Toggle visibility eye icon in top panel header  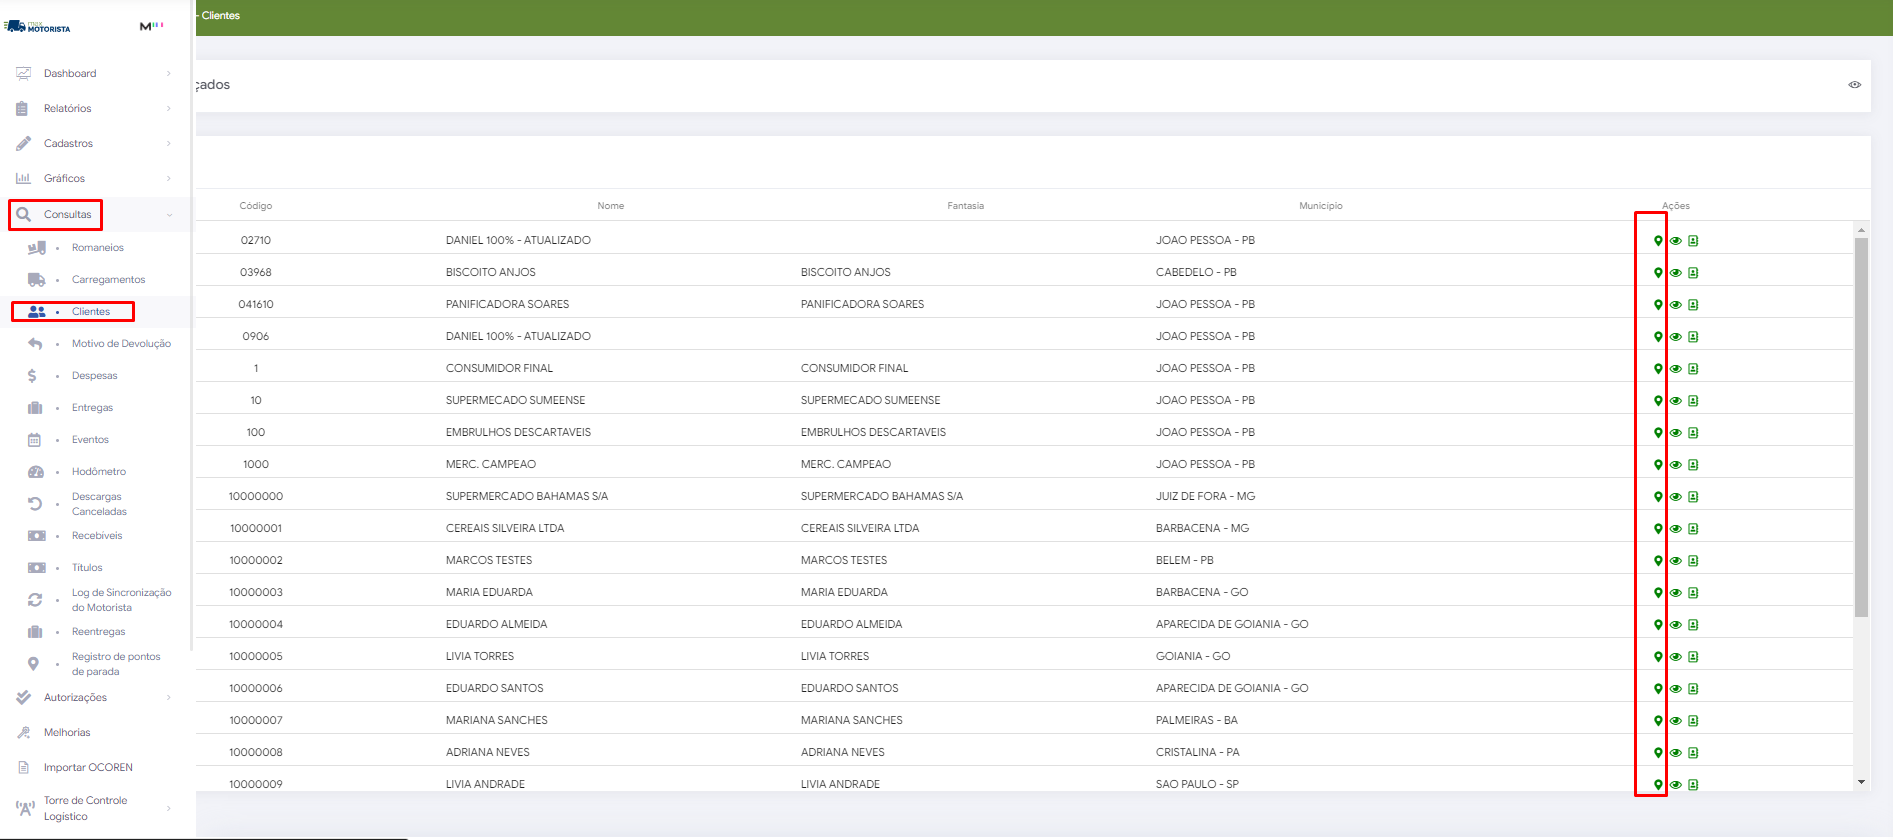1854,85
